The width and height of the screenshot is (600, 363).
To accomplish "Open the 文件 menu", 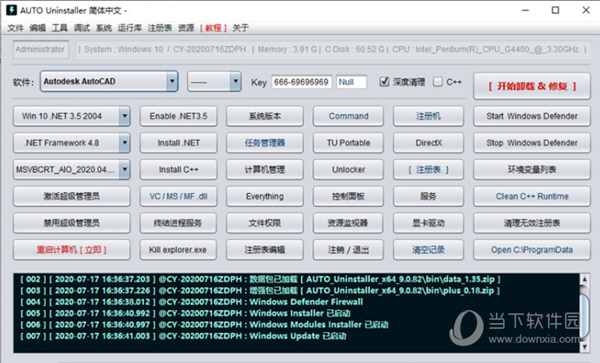I will click(x=15, y=28).
